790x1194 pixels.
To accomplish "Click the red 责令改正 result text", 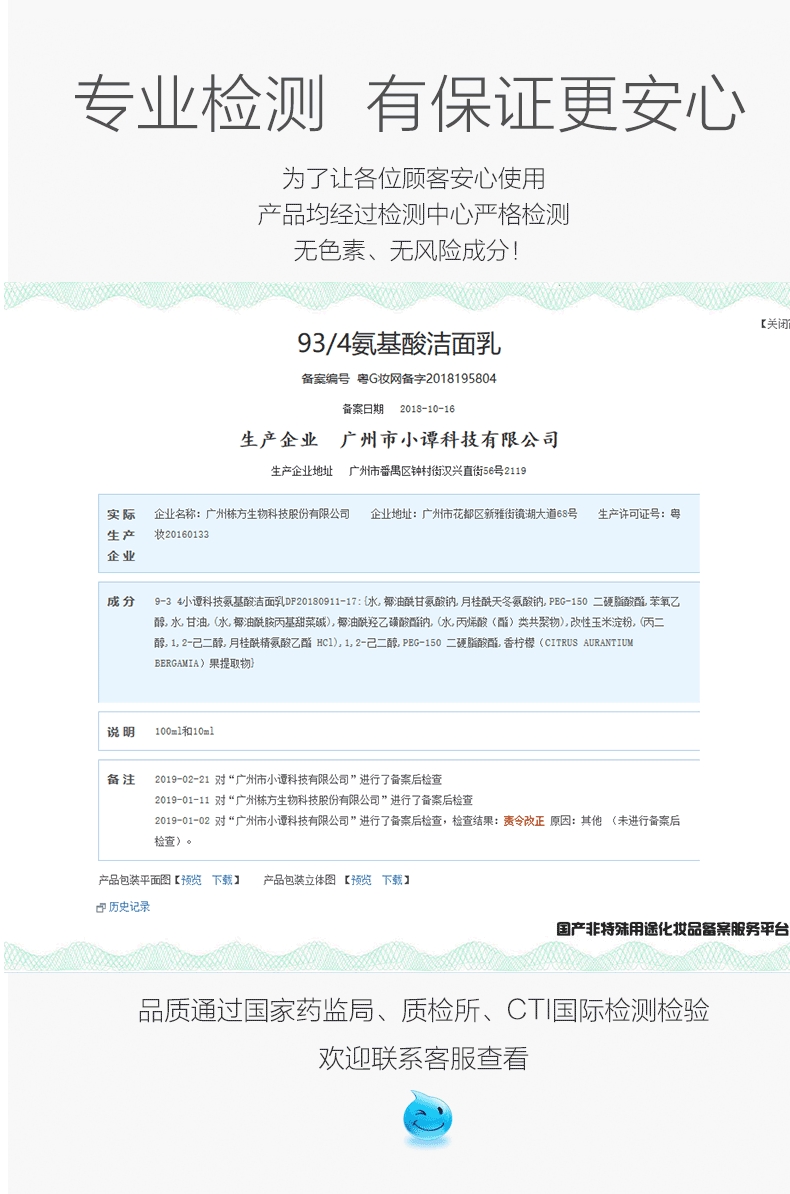I will pyautogui.click(x=523, y=821).
